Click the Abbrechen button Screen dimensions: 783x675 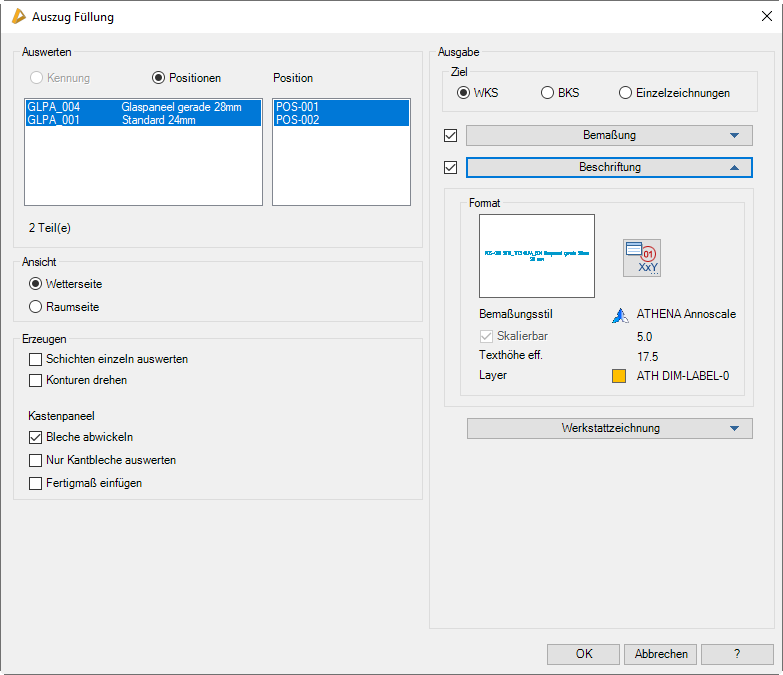(x=661, y=654)
